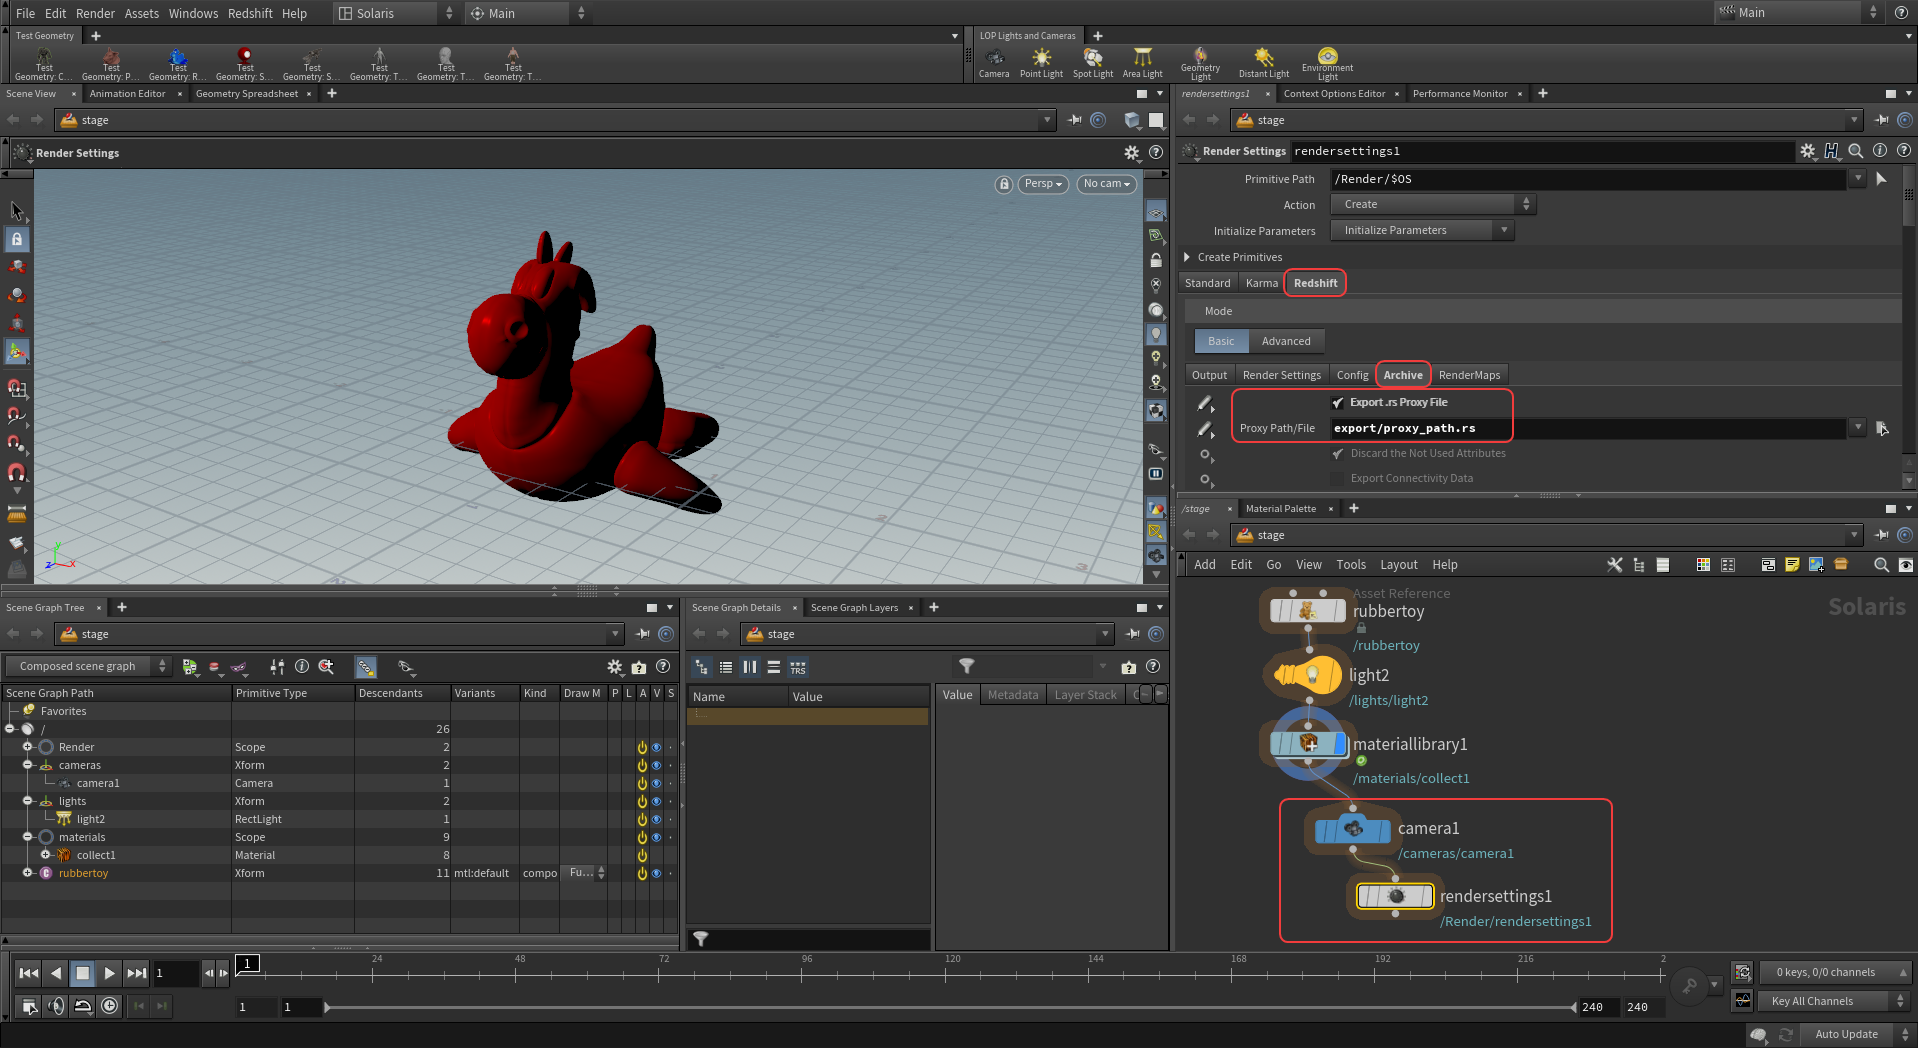Open parameter search magnifier icon
Image resolution: width=1918 pixels, height=1048 pixels.
tap(1856, 151)
